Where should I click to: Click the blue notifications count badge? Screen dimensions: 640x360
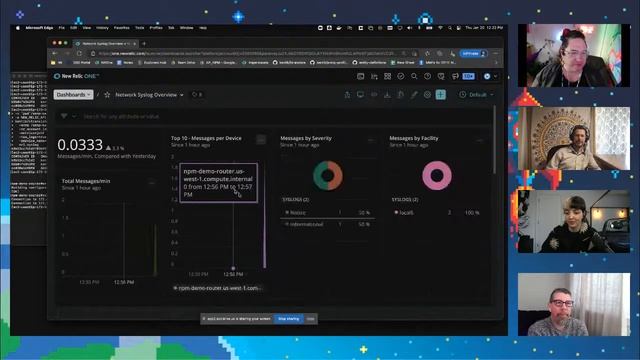[469, 76]
